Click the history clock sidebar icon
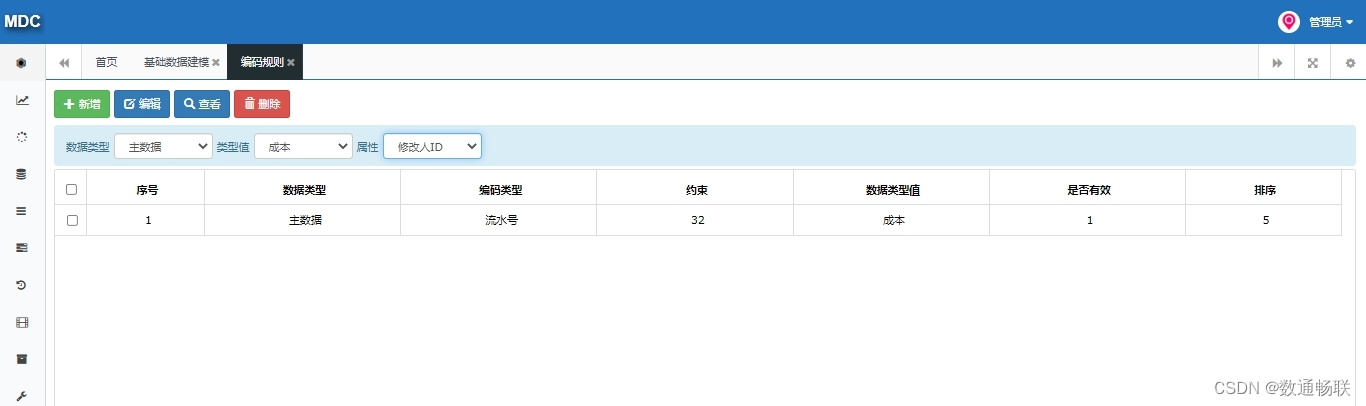1366x406 pixels. 22,285
